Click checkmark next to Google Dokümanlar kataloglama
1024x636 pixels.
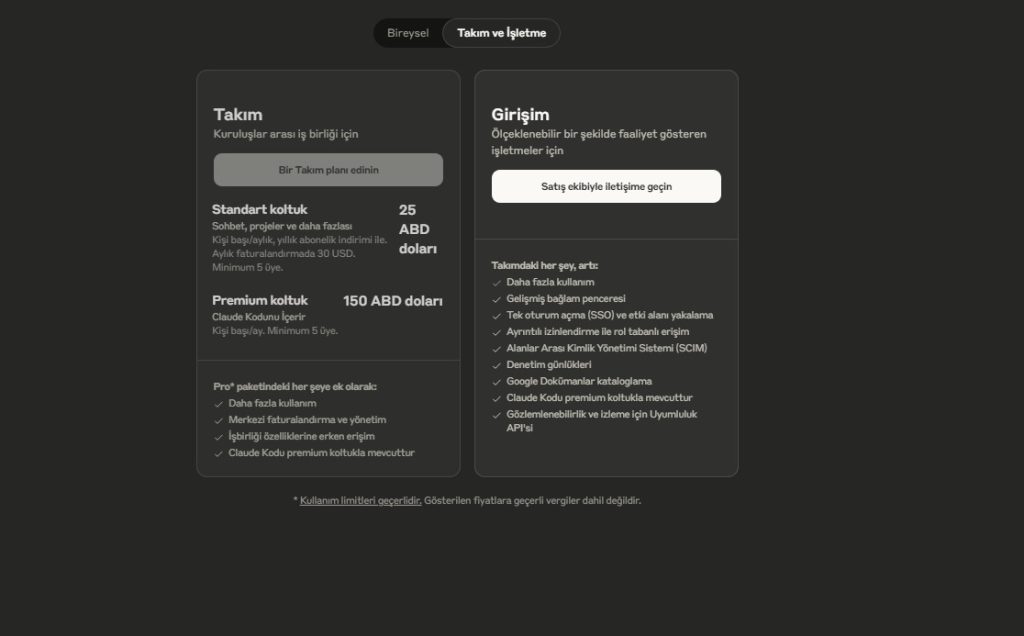pyautogui.click(x=497, y=381)
